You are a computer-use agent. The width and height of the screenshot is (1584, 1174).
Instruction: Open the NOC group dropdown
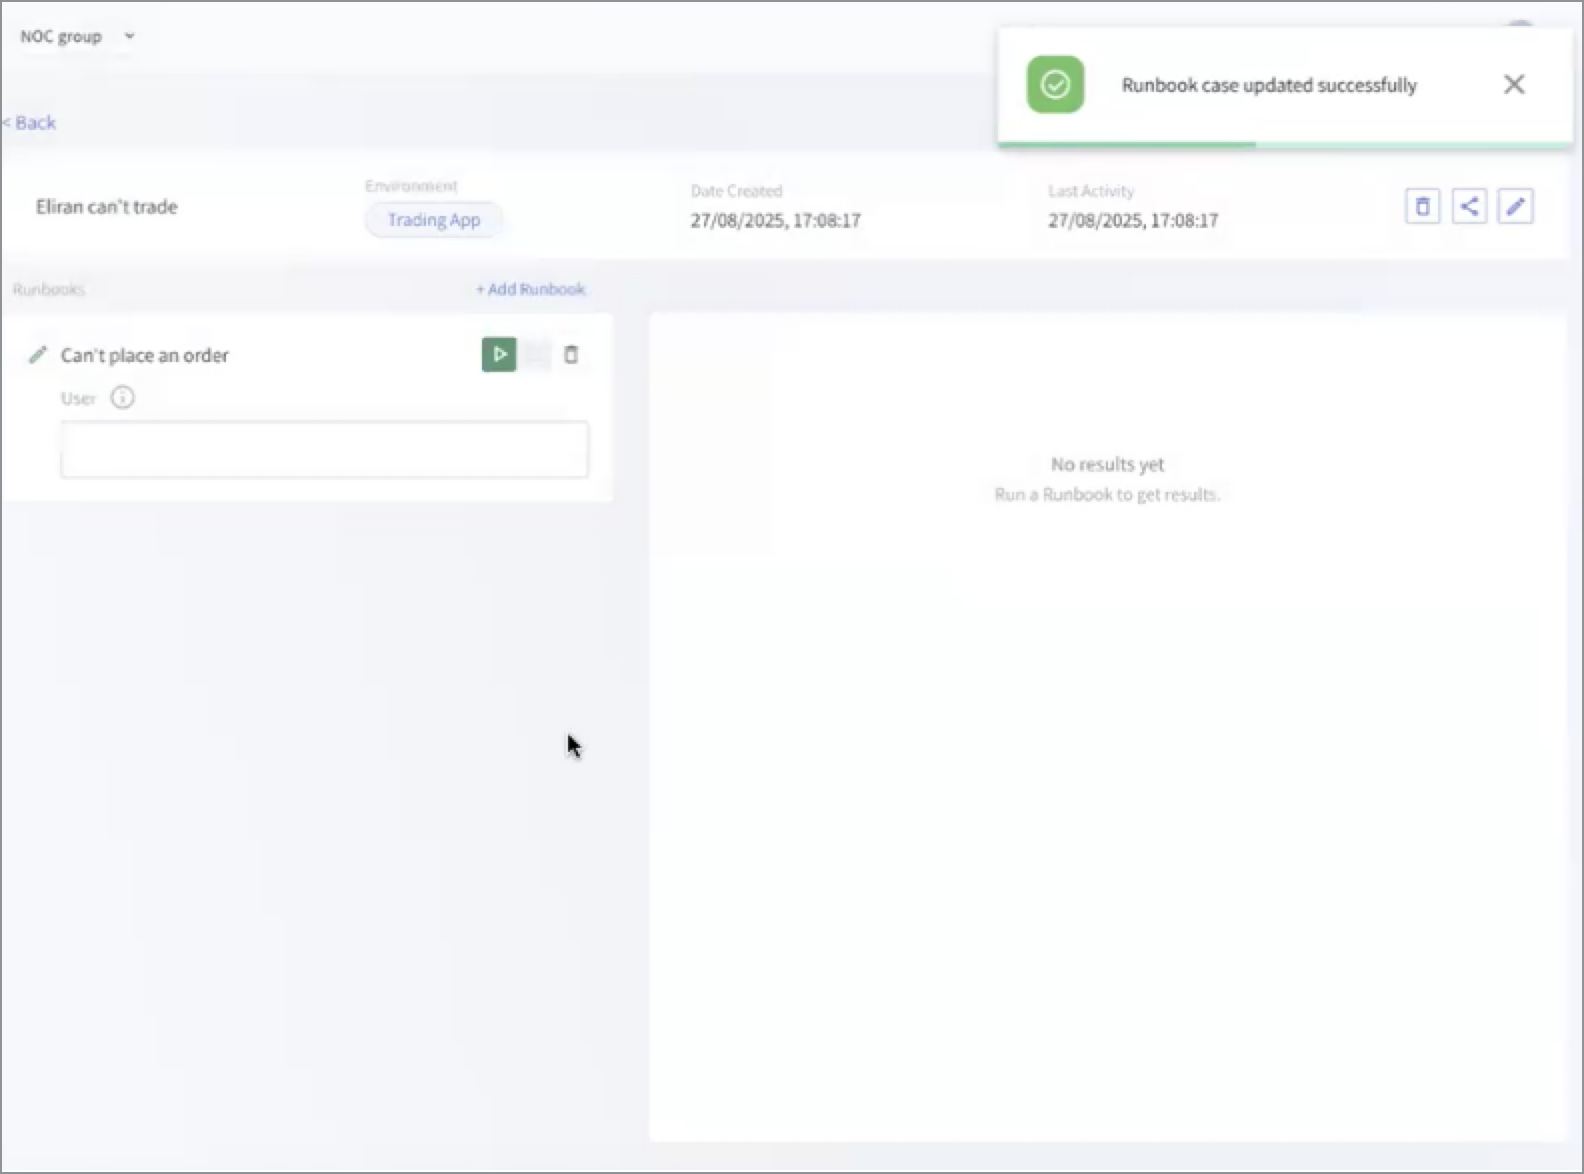pyautogui.click(x=62, y=37)
